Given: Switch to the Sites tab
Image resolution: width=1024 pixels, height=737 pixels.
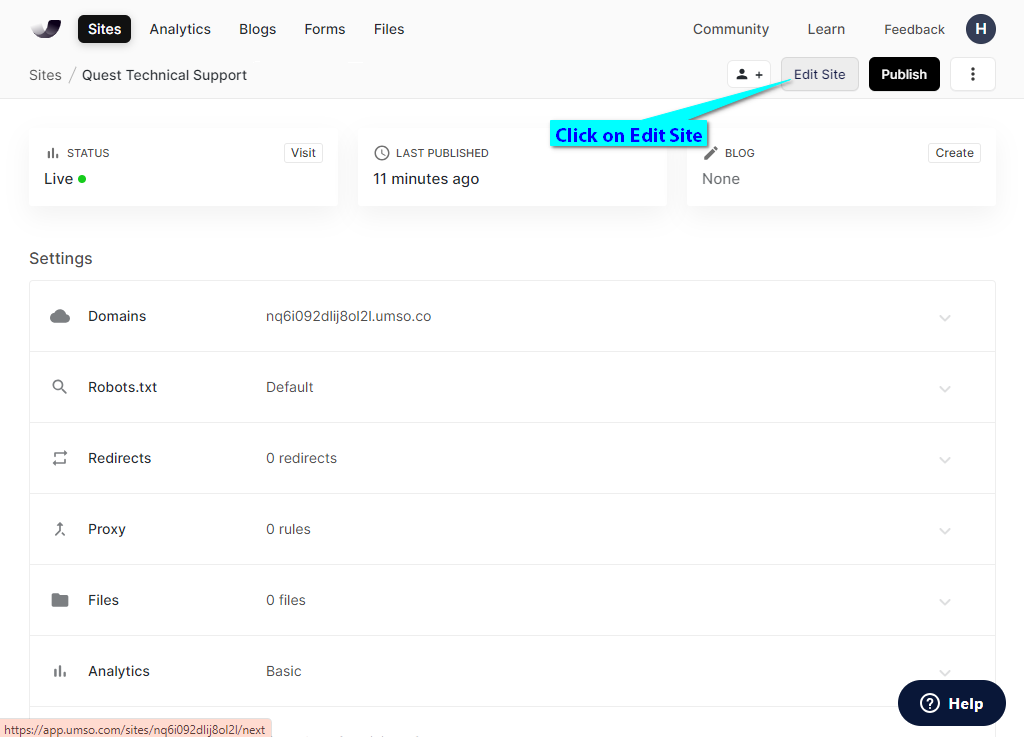Looking at the screenshot, I should pos(104,29).
